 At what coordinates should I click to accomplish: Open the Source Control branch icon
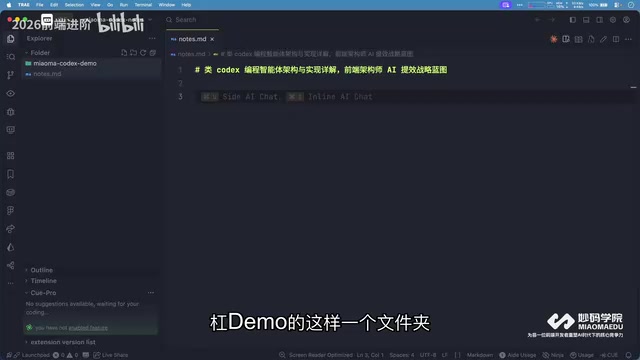pos(11,75)
